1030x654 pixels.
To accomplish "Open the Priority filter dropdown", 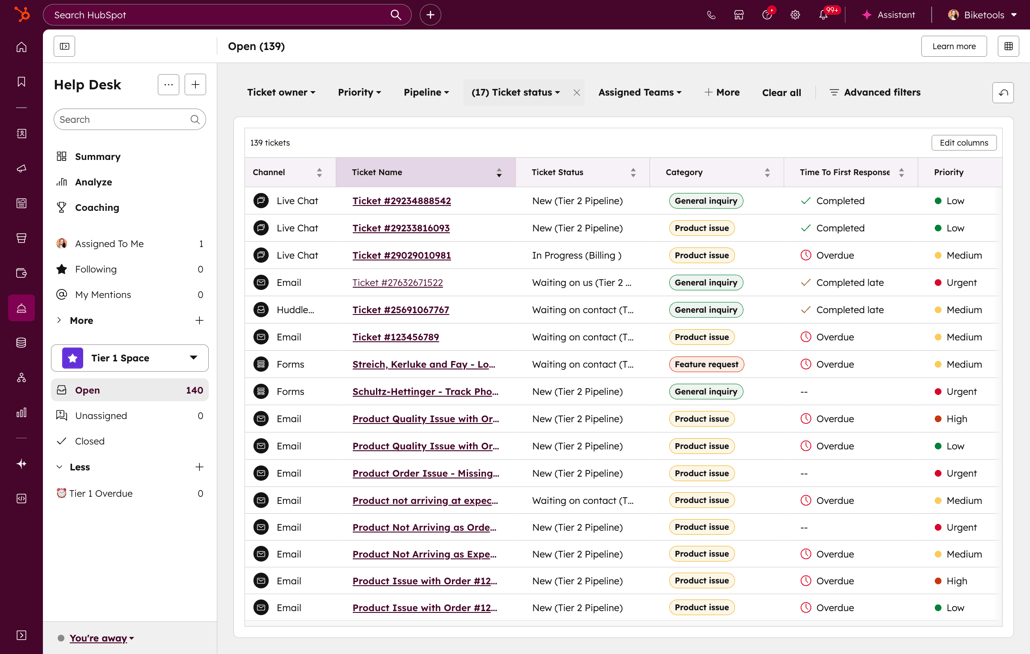I will [x=359, y=92].
